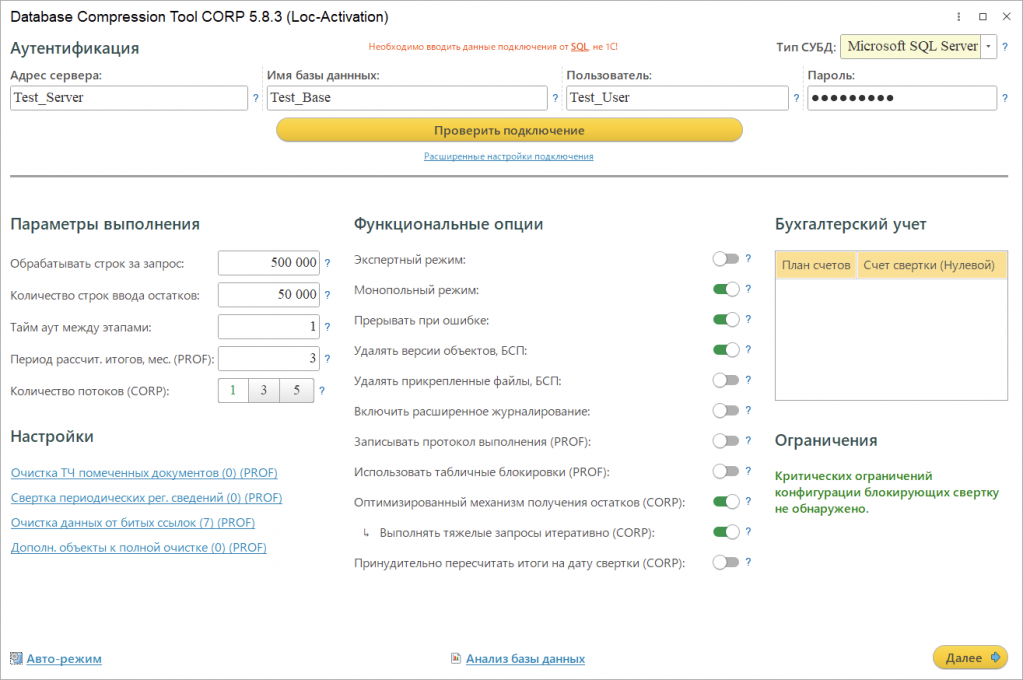Click the Адрес сервера input field

129,98
